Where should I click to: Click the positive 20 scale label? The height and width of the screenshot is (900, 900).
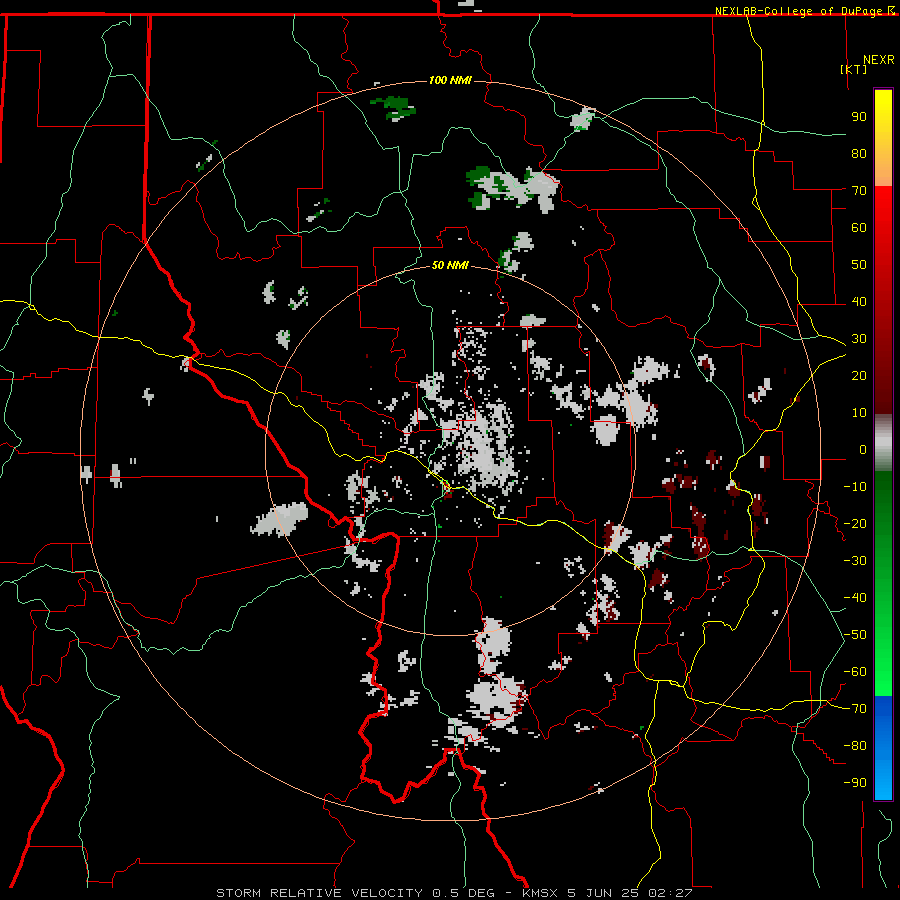click(859, 375)
